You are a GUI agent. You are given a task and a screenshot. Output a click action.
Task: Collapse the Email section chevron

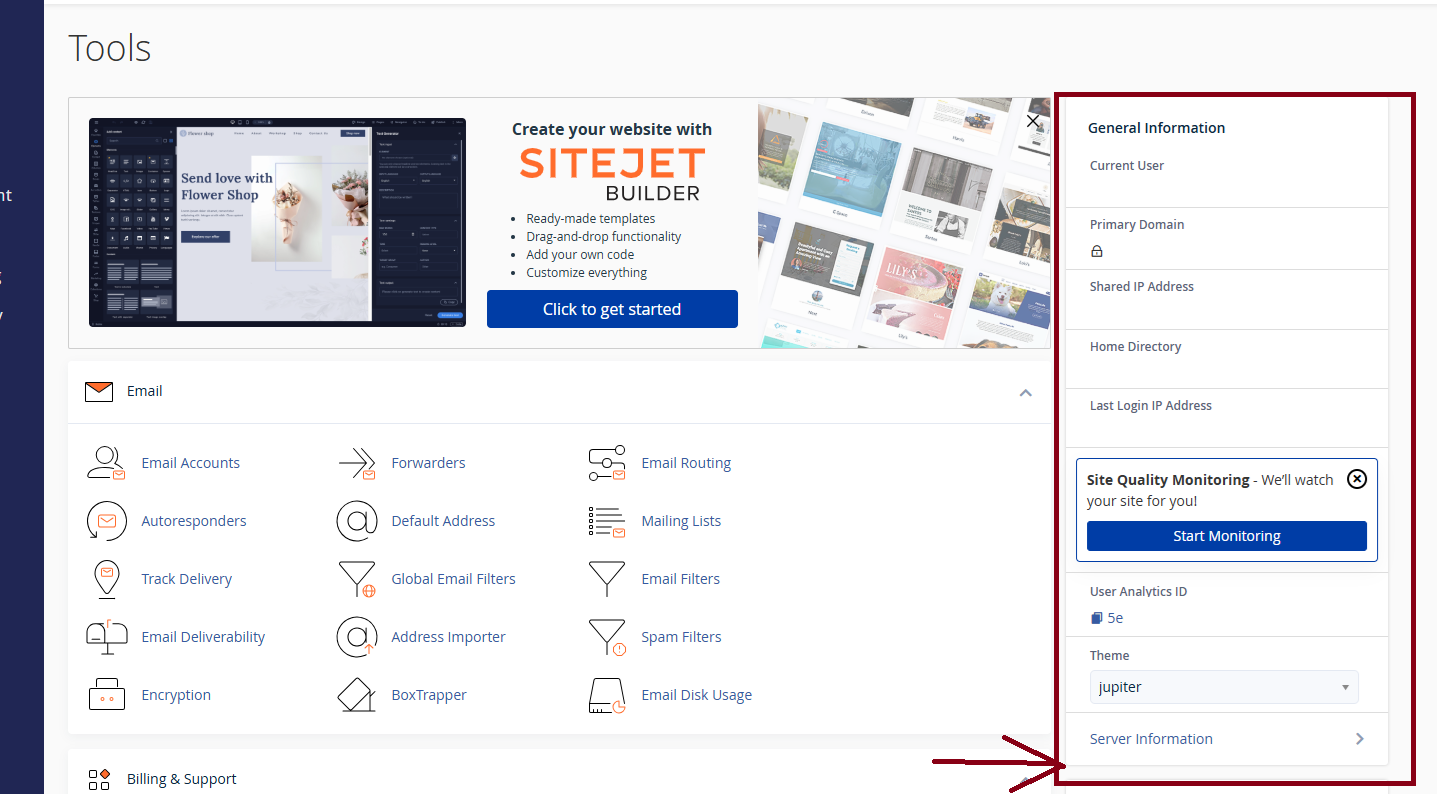[1025, 393]
